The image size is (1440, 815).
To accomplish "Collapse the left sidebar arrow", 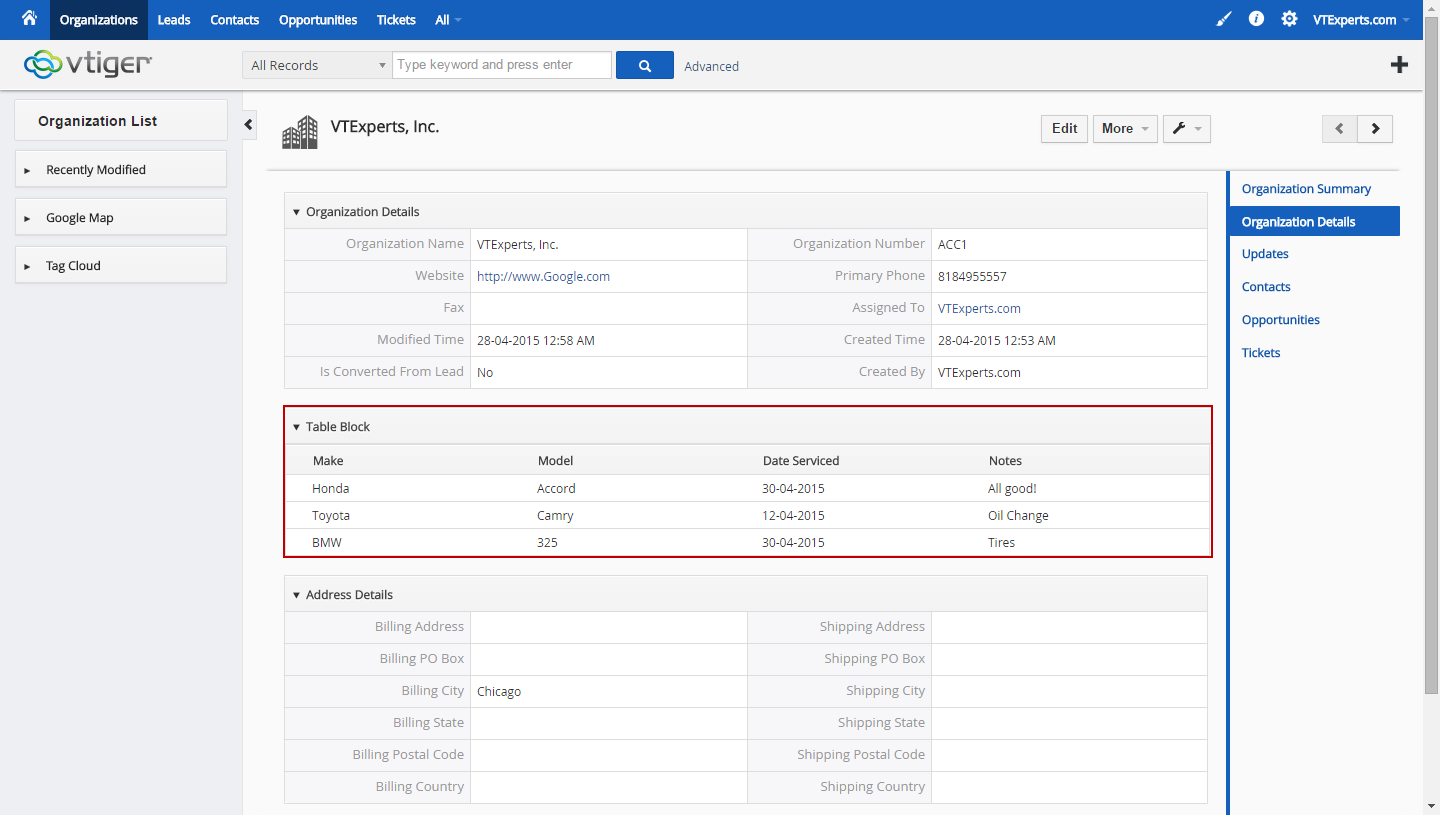I will click(249, 125).
